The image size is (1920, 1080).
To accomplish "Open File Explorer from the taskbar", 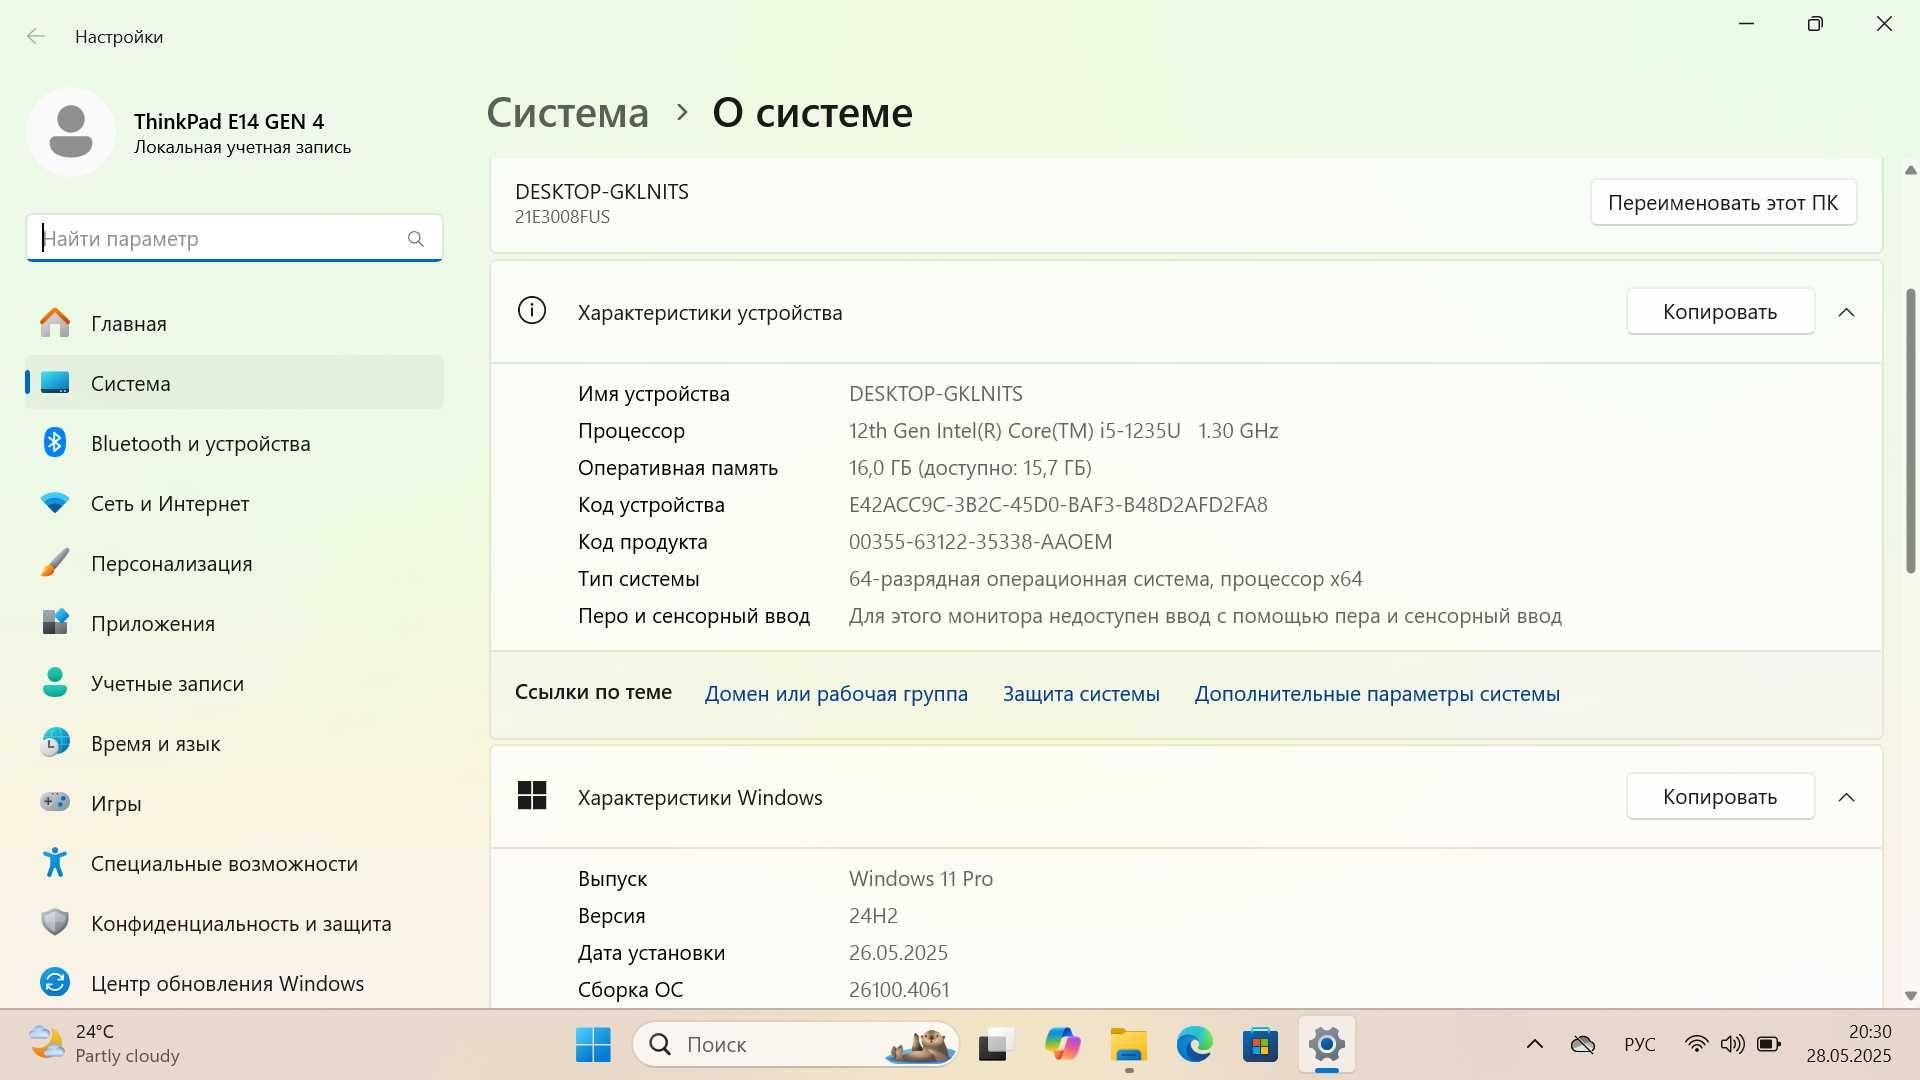I will 1128,1045.
